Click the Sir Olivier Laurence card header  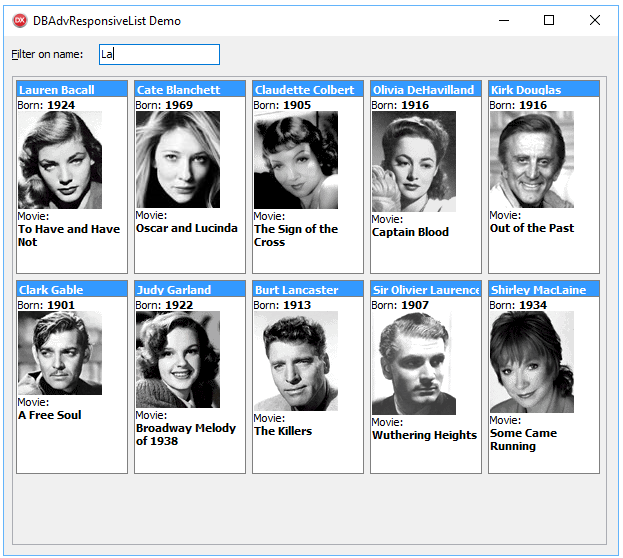click(x=426, y=290)
